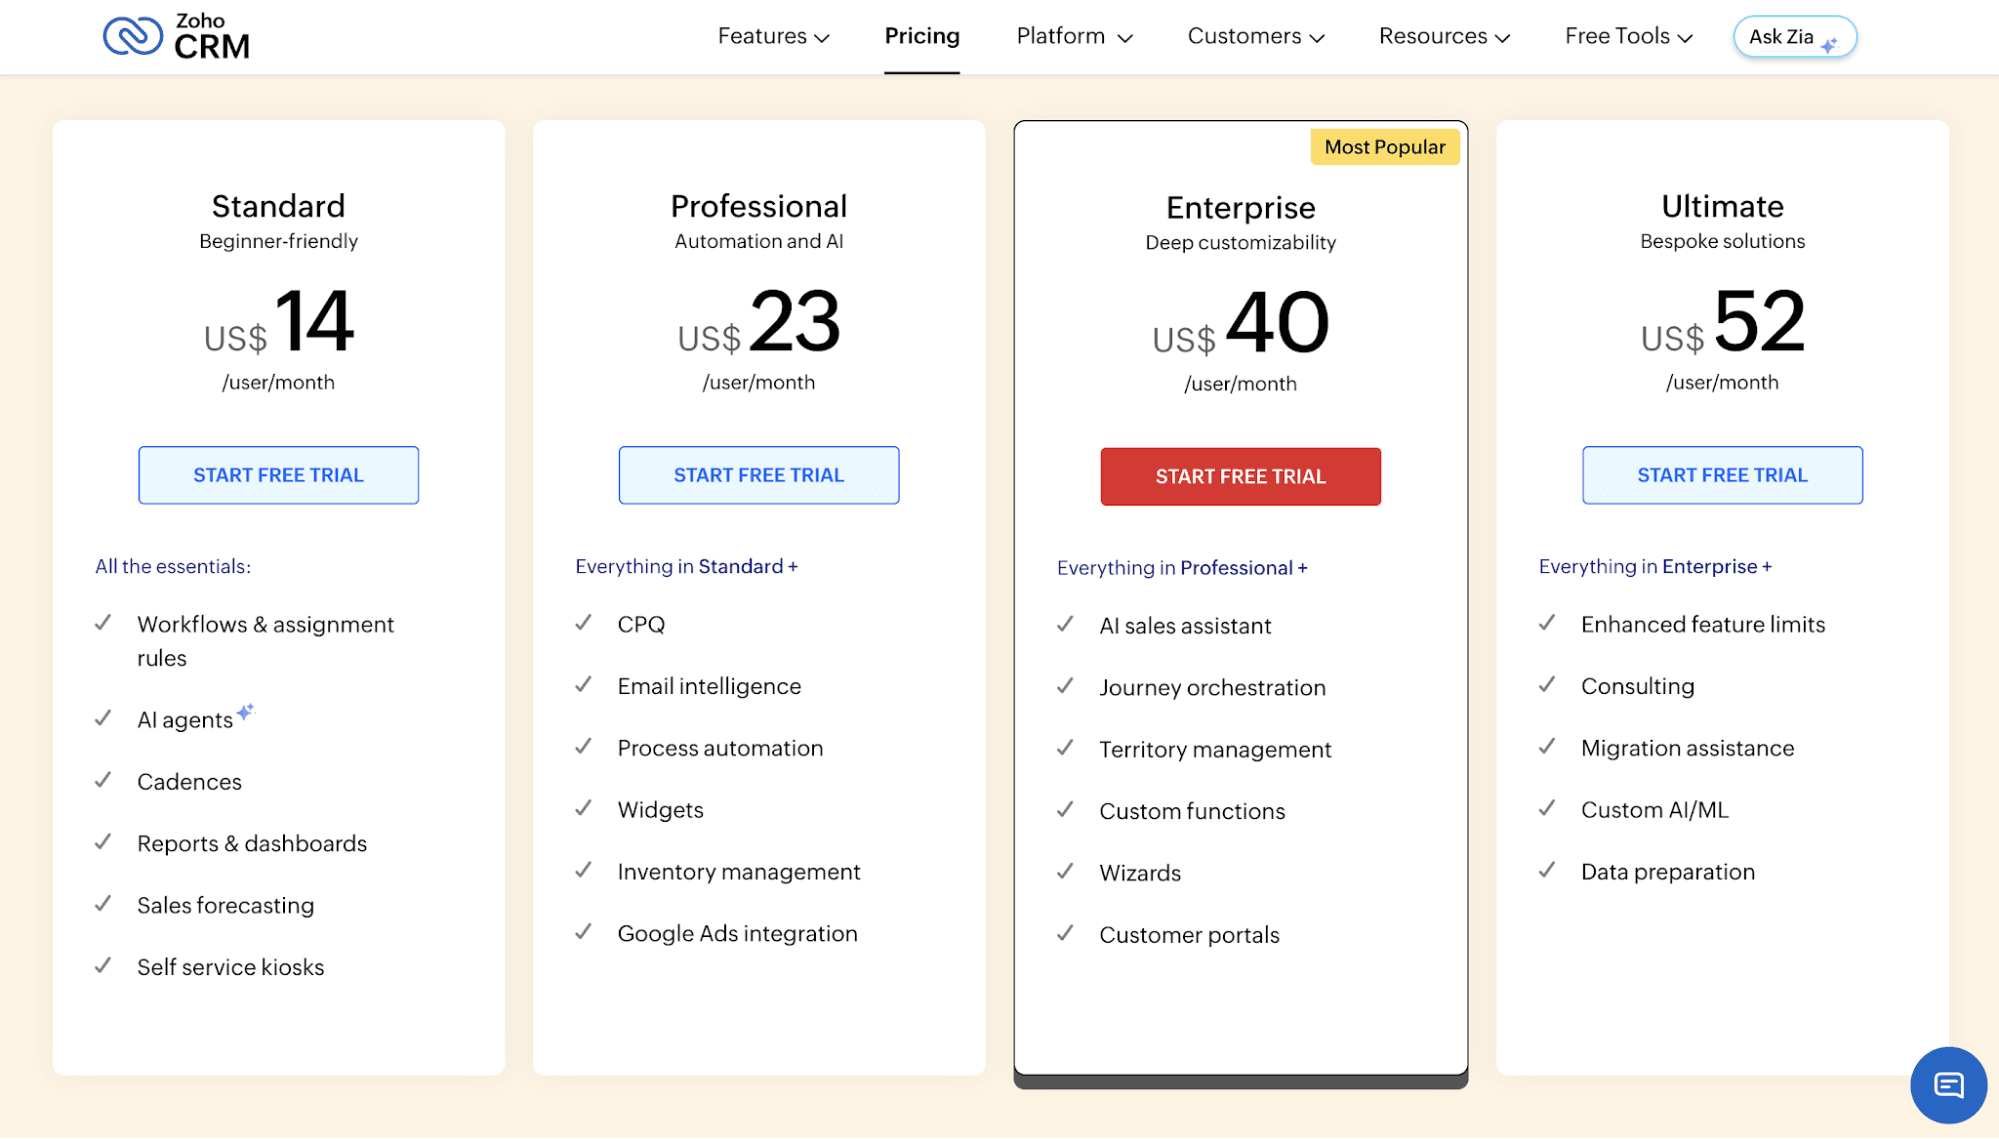Image resolution: width=1999 pixels, height=1139 pixels.
Task: Click the checkmark next to CPQ
Action: click(x=584, y=623)
